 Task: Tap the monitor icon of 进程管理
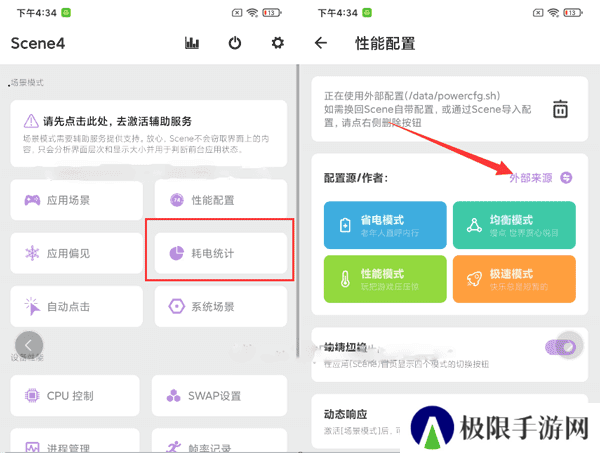(32, 447)
